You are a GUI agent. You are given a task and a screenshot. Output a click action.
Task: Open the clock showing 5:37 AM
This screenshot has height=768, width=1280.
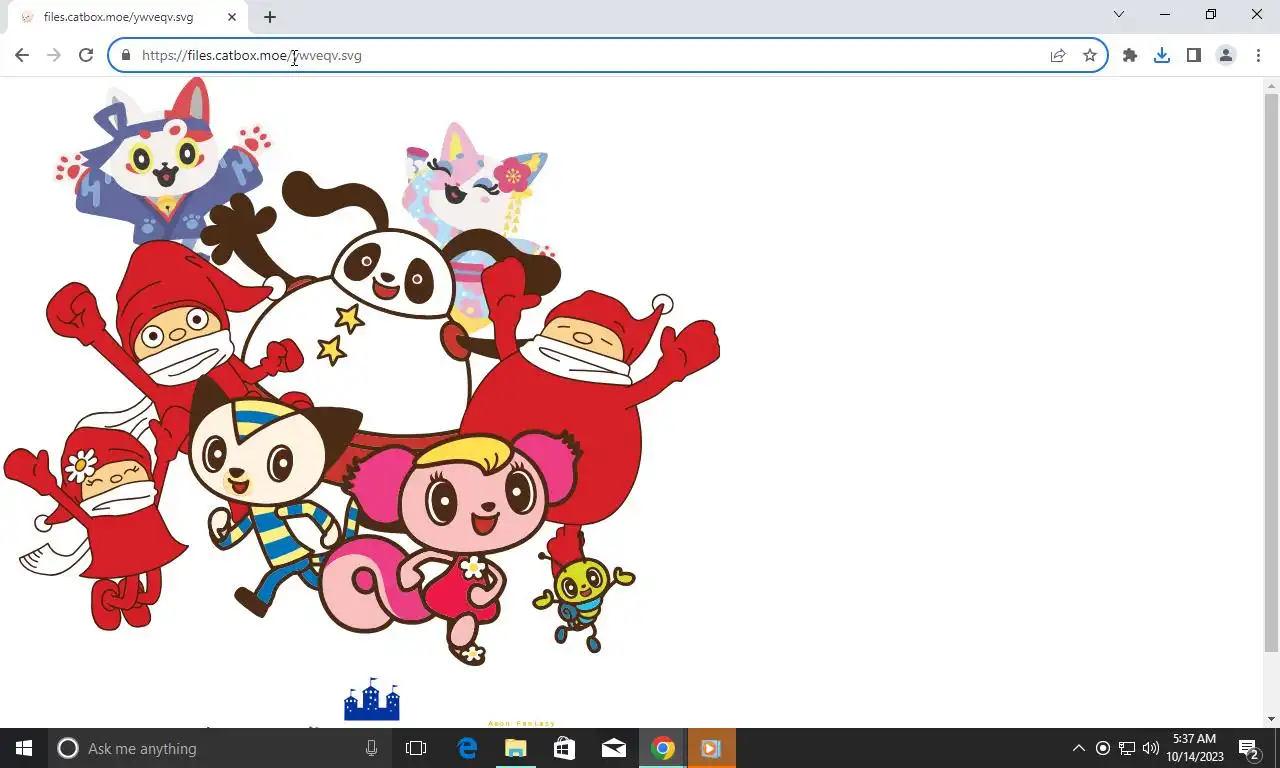pyautogui.click(x=1194, y=748)
